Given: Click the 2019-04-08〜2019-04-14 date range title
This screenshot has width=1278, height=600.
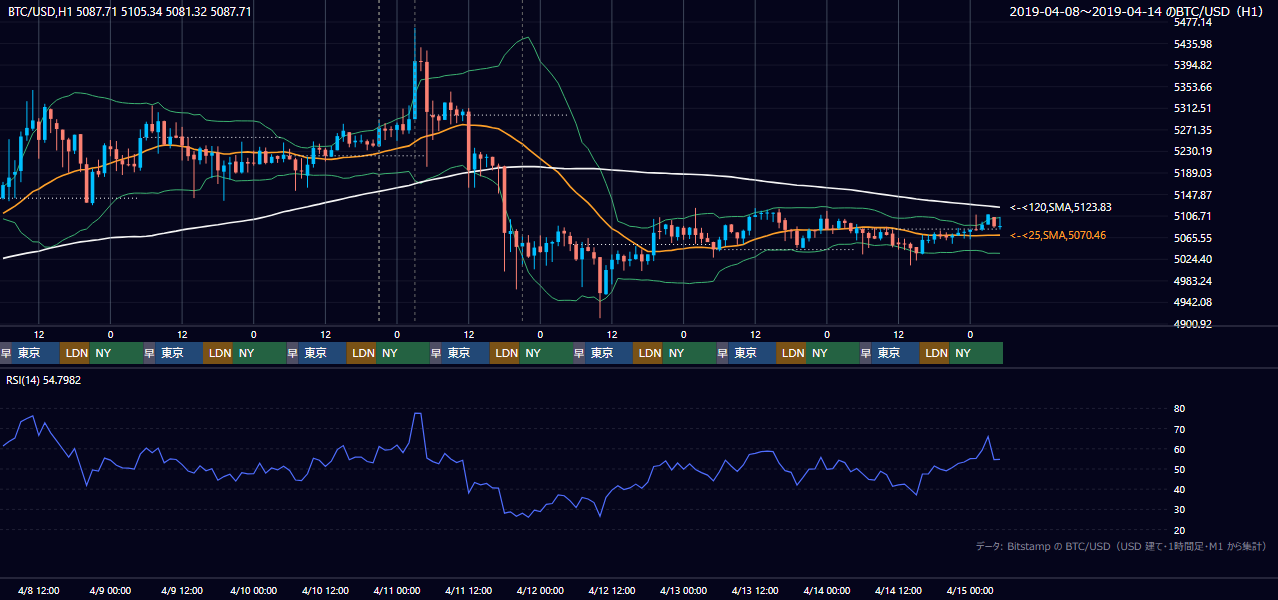Looking at the screenshot, I should [x=1138, y=12].
